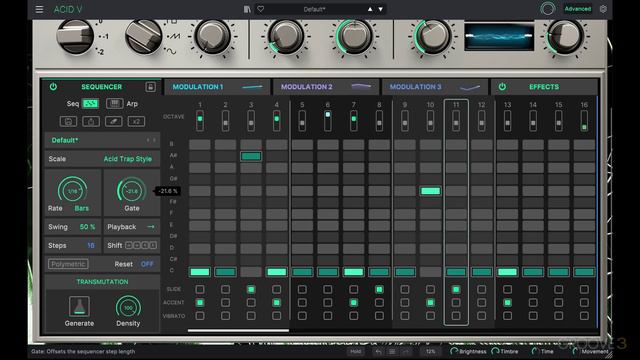Click the Density knob
Viewport: 640px width, 360px height.
128,307
